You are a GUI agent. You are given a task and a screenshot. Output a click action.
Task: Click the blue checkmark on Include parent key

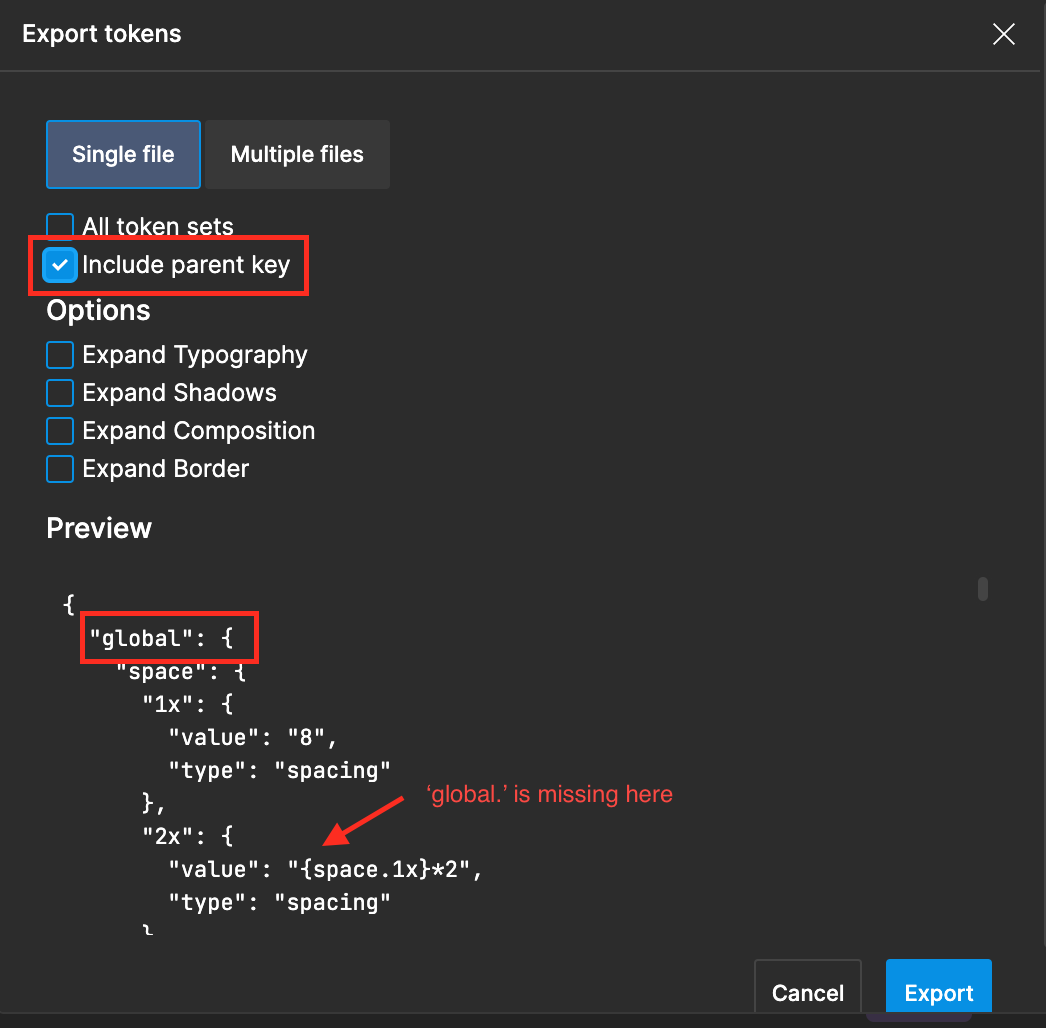[60, 265]
